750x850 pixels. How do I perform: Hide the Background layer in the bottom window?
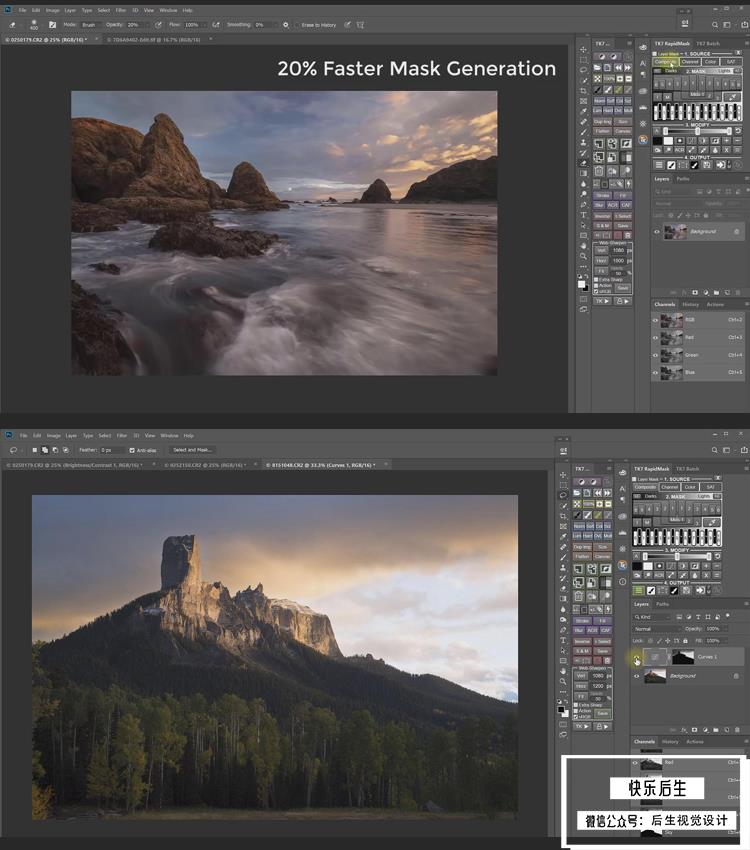tap(637, 676)
